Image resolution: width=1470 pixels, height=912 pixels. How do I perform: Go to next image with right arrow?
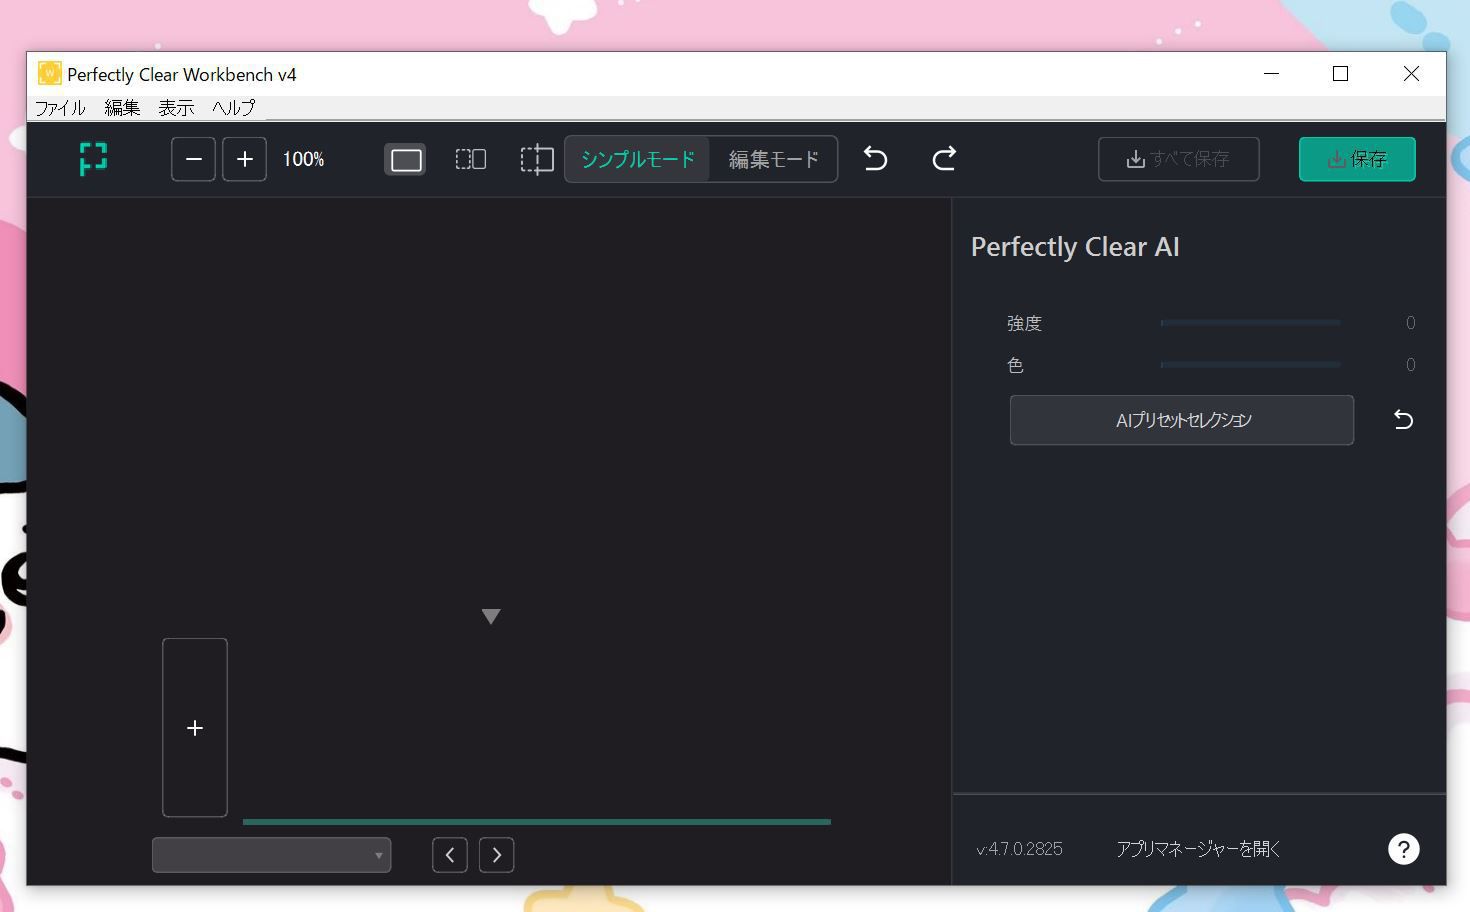point(497,855)
